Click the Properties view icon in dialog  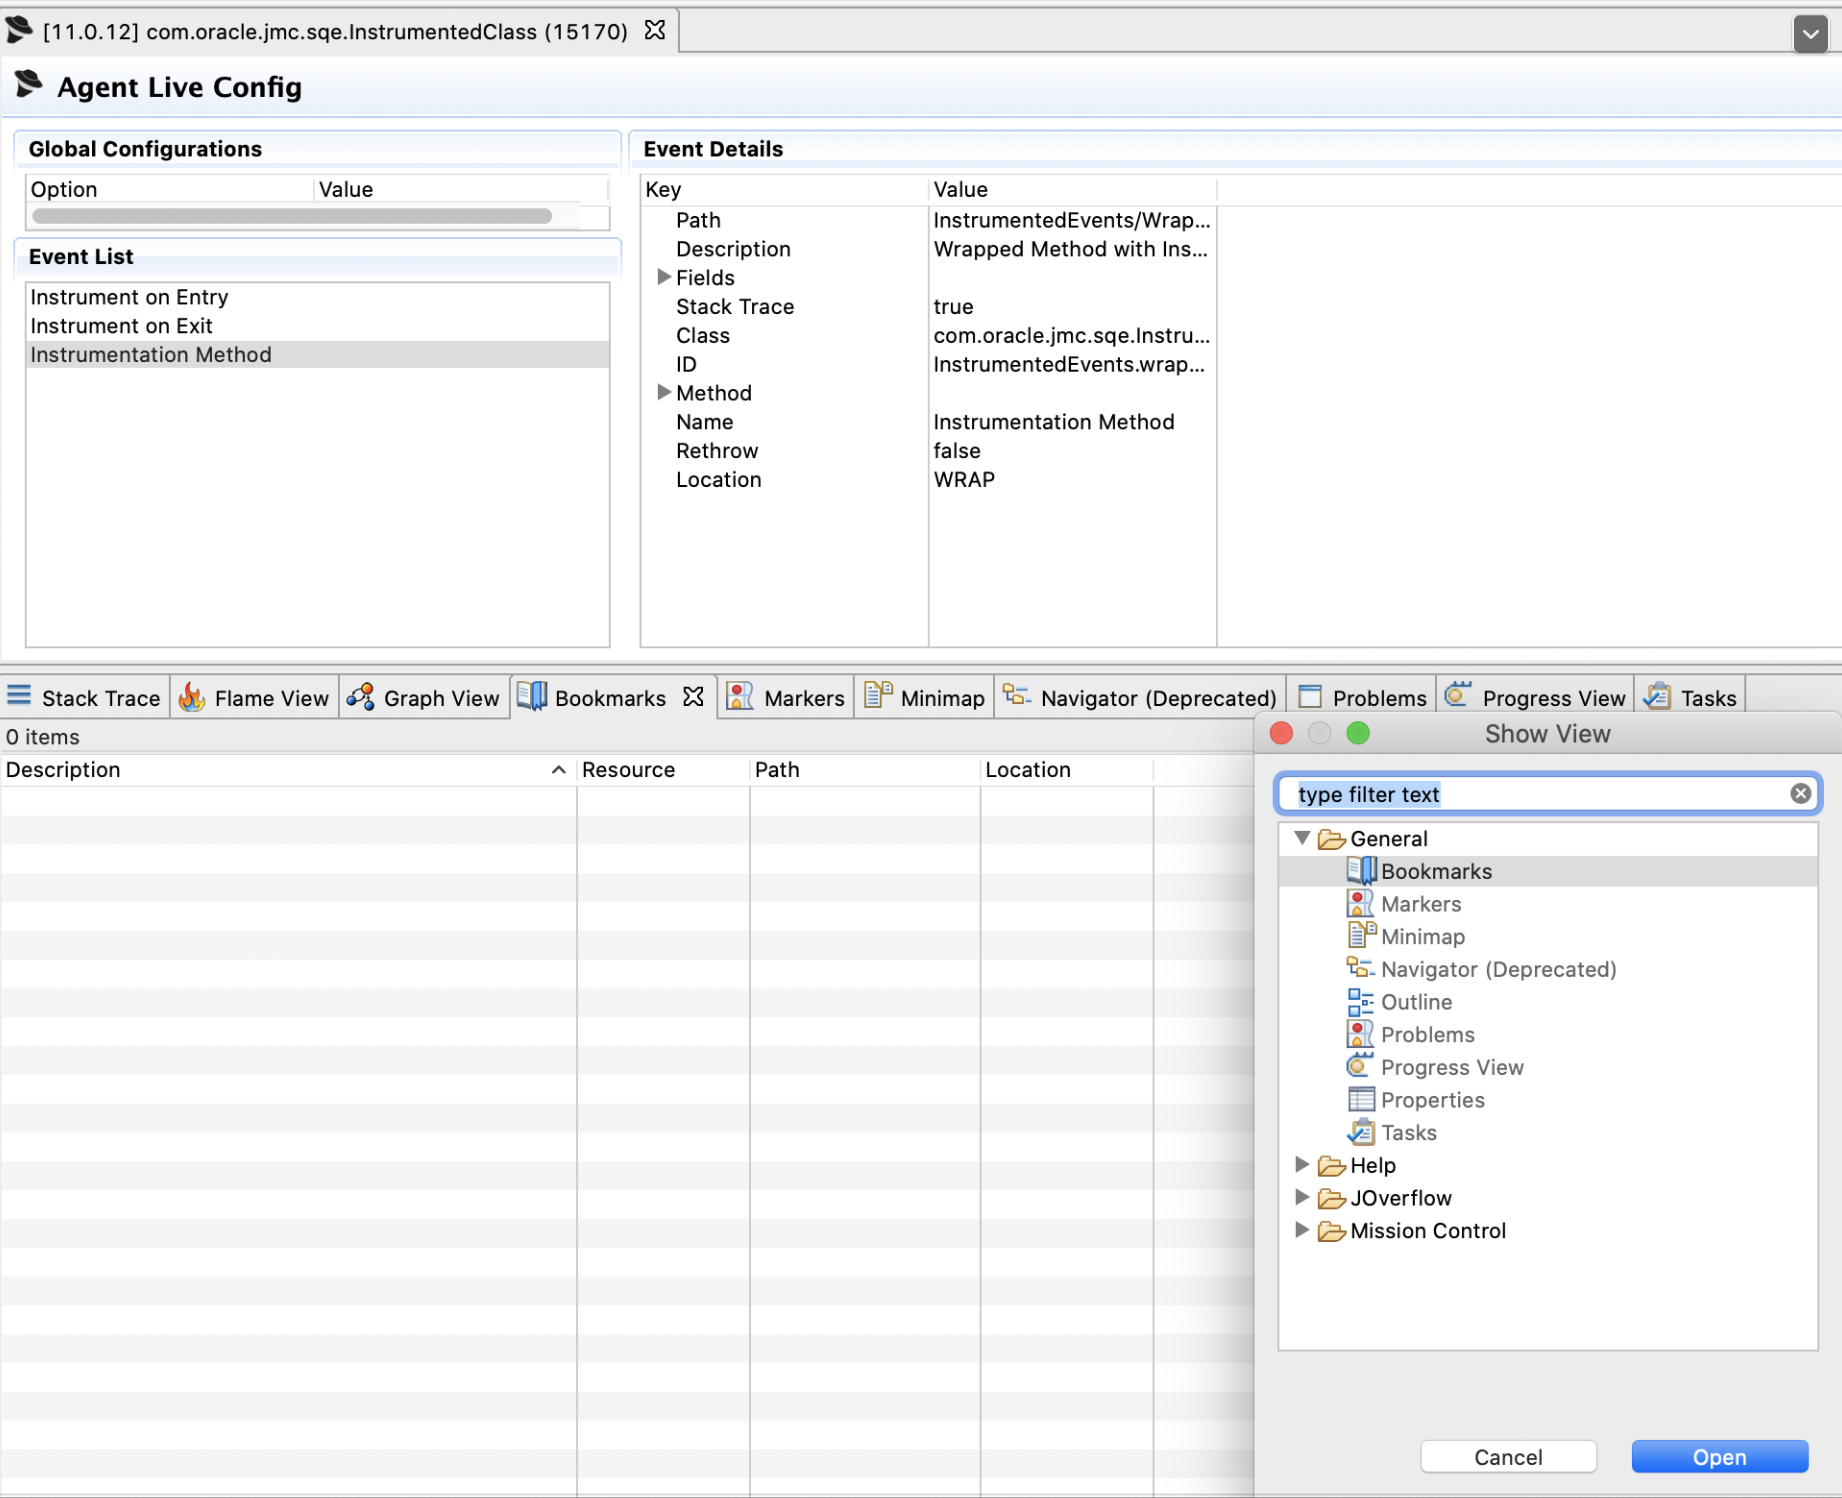point(1360,1100)
